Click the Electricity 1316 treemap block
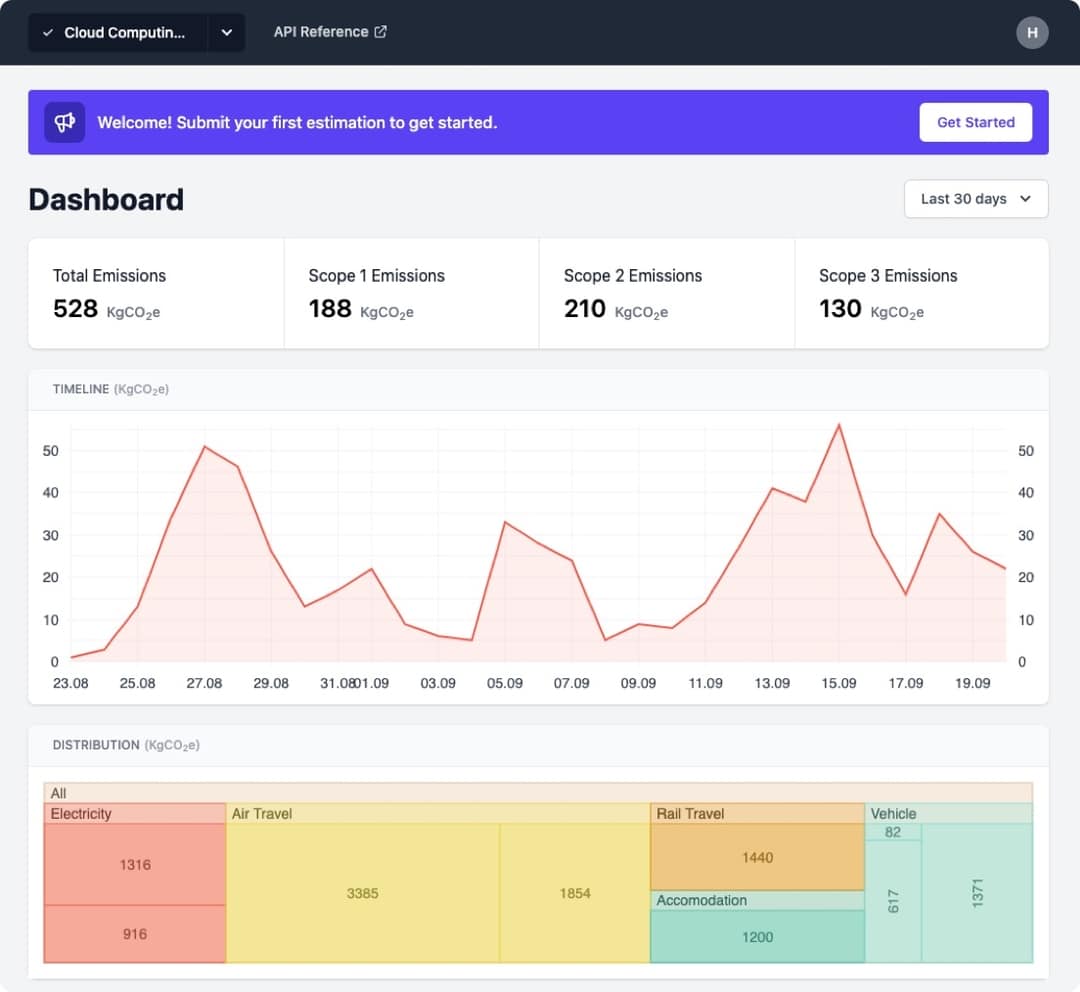The width and height of the screenshot is (1080, 992). (135, 864)
